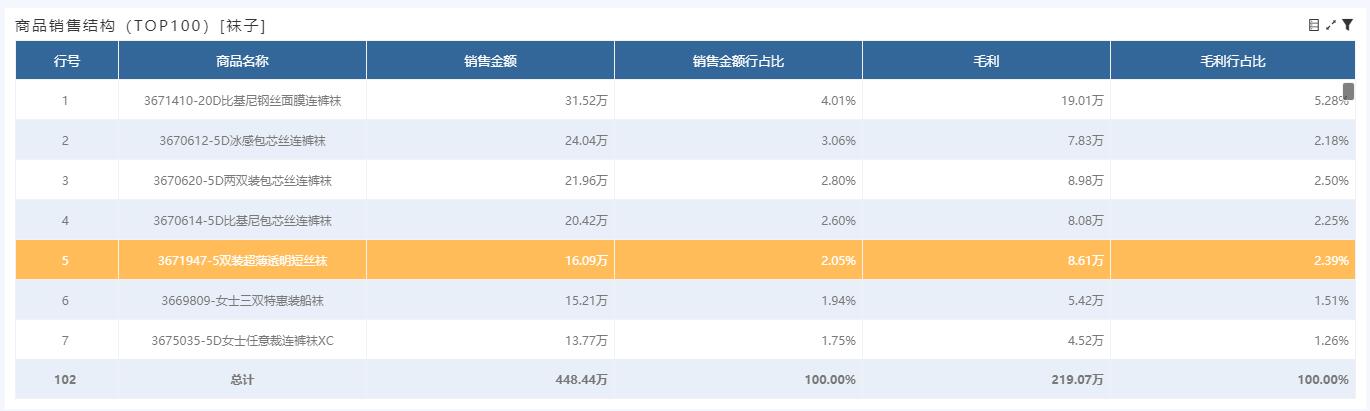Click product 3670620-5D两双装包芯丝连裤袜
The height and width of the screenshot is (411, 1370).
242,180
